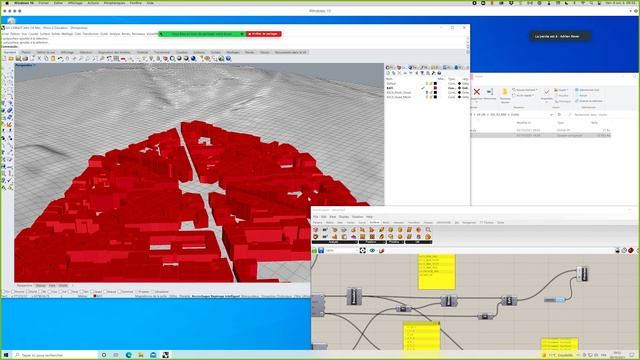Click the Renommer icon in Explorer ribbon
Screen dimensions: 640x360
point(489,92)
